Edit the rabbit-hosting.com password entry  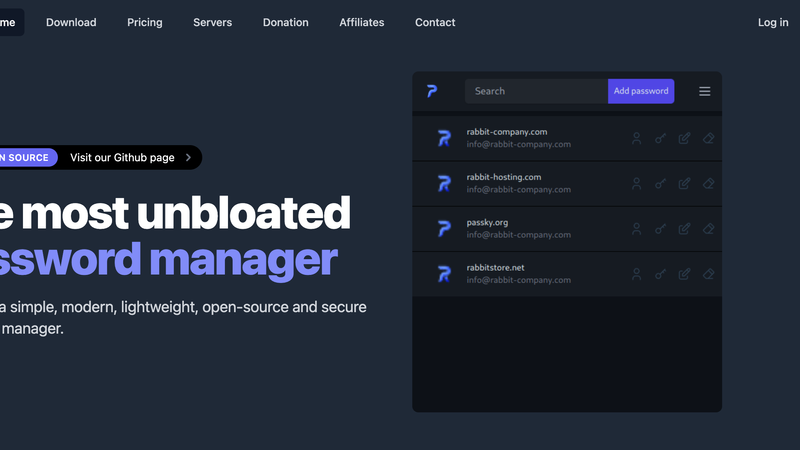point(684,184)
